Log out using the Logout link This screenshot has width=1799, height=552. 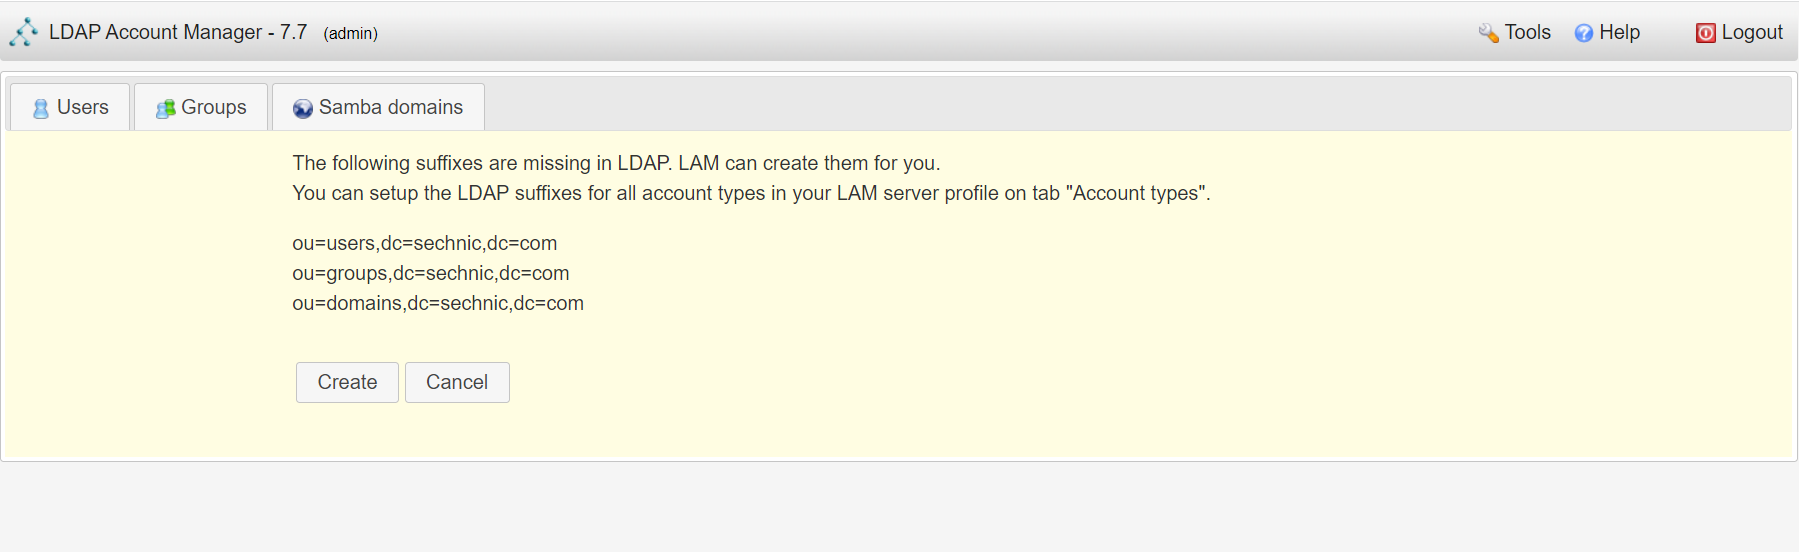pos(1739,32)
